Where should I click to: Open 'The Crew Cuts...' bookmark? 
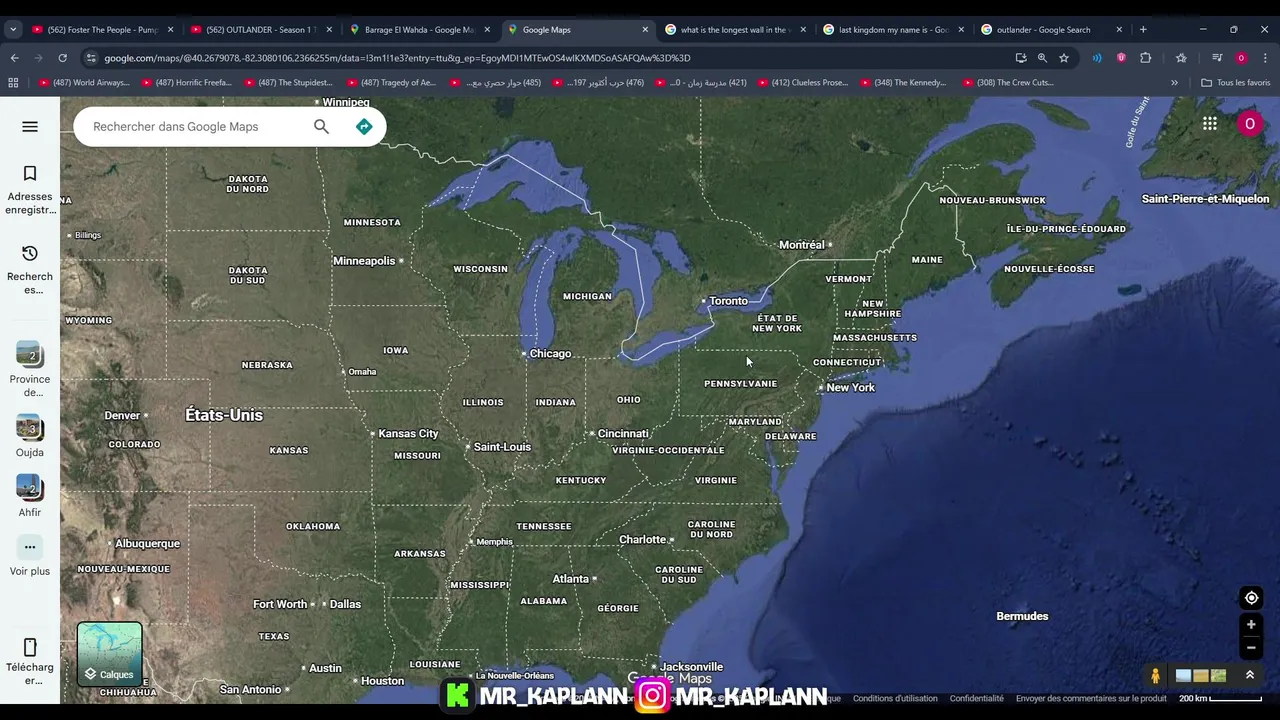[x=1008, y=83]
